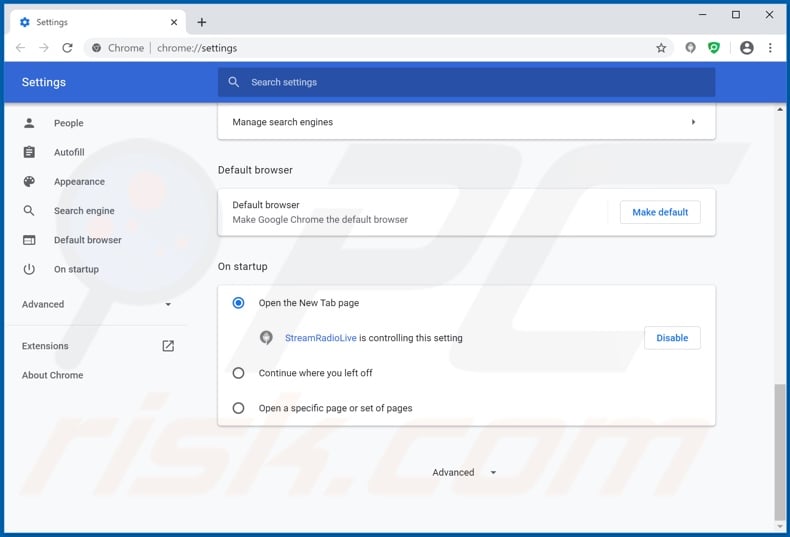Select Open the New Tab page option
The width and height of the screenshot is (790, 537).
point(238,303)
